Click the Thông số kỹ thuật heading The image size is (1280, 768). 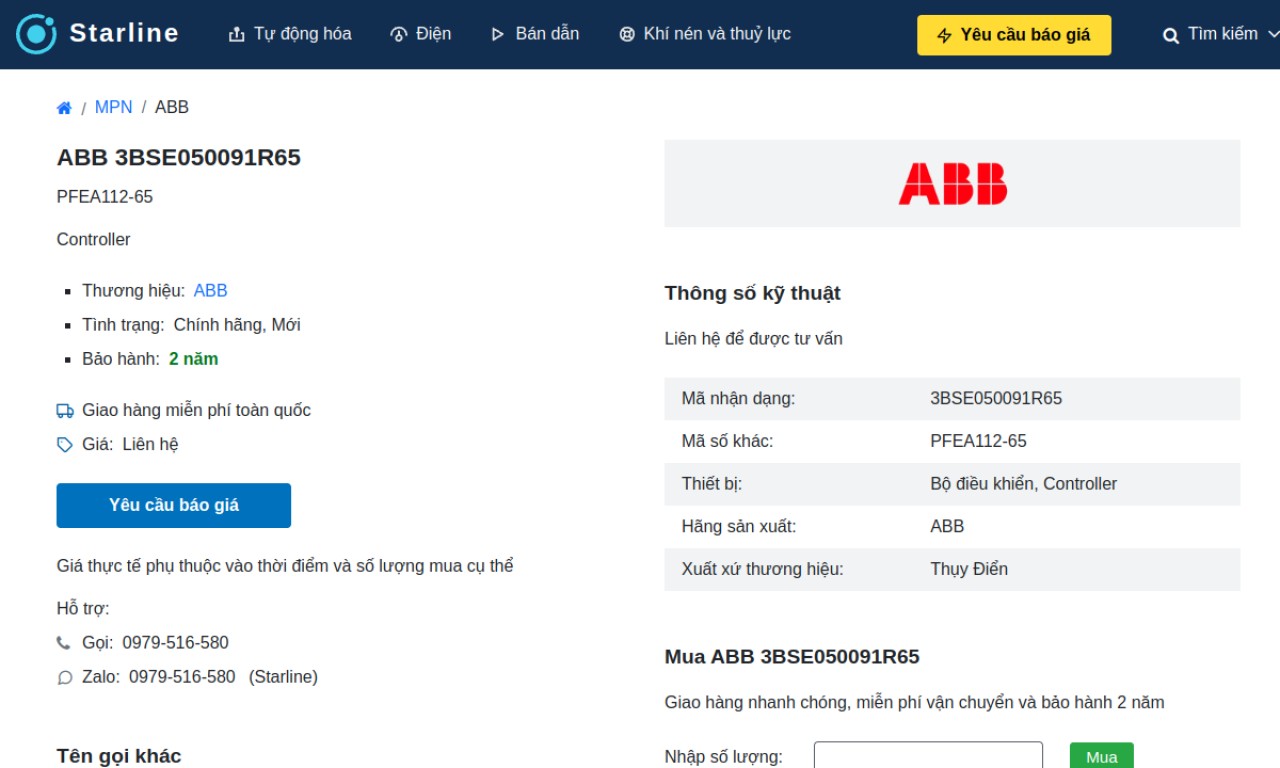tap(753, 293)
